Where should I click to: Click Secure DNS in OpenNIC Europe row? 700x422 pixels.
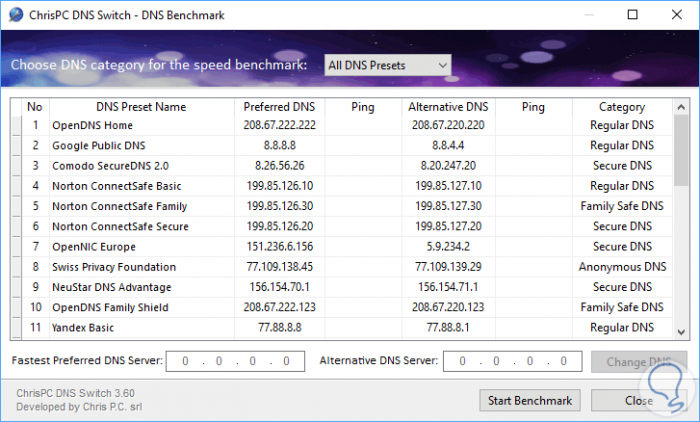coord(622,247)
